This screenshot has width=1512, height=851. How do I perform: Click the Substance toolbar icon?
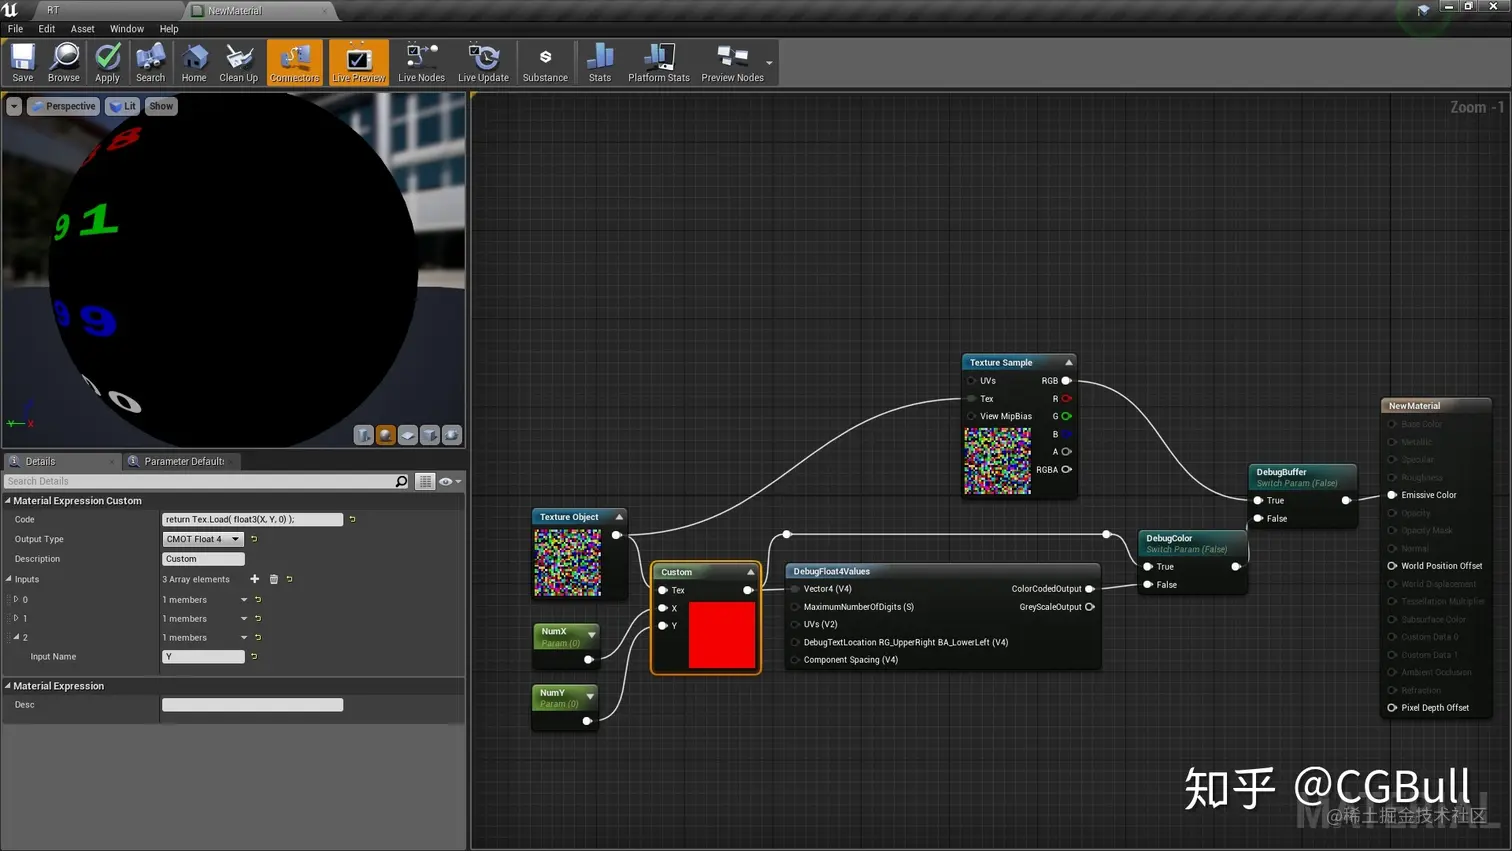pos(545,63)
